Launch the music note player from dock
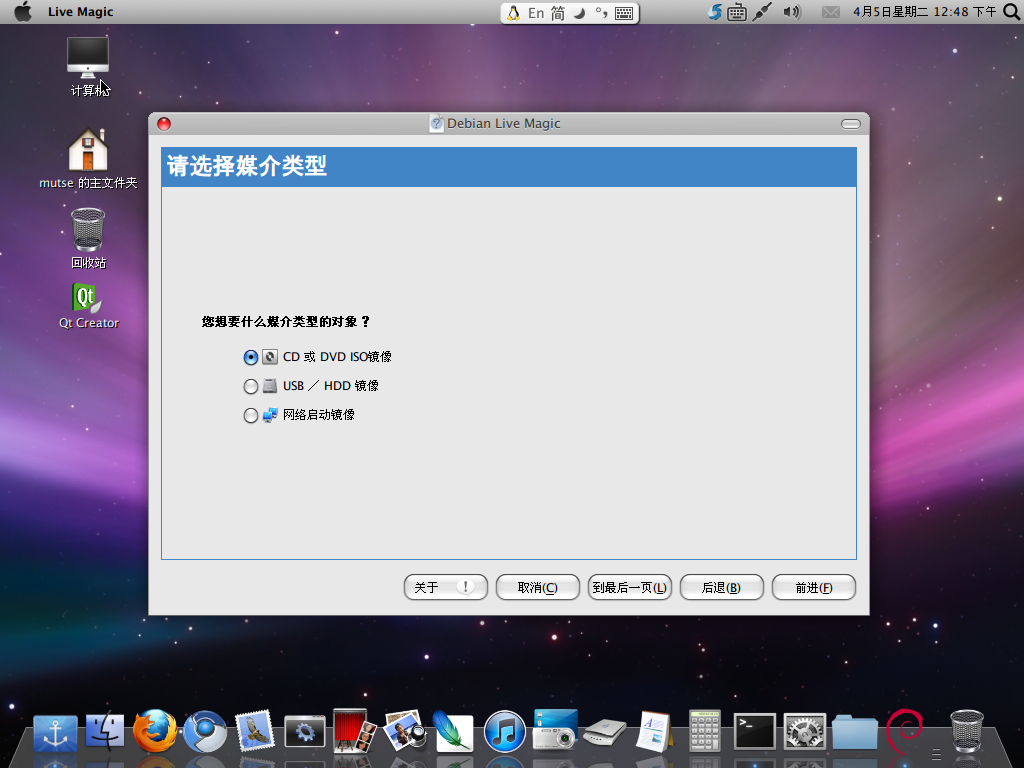 (x=504, y=731)
